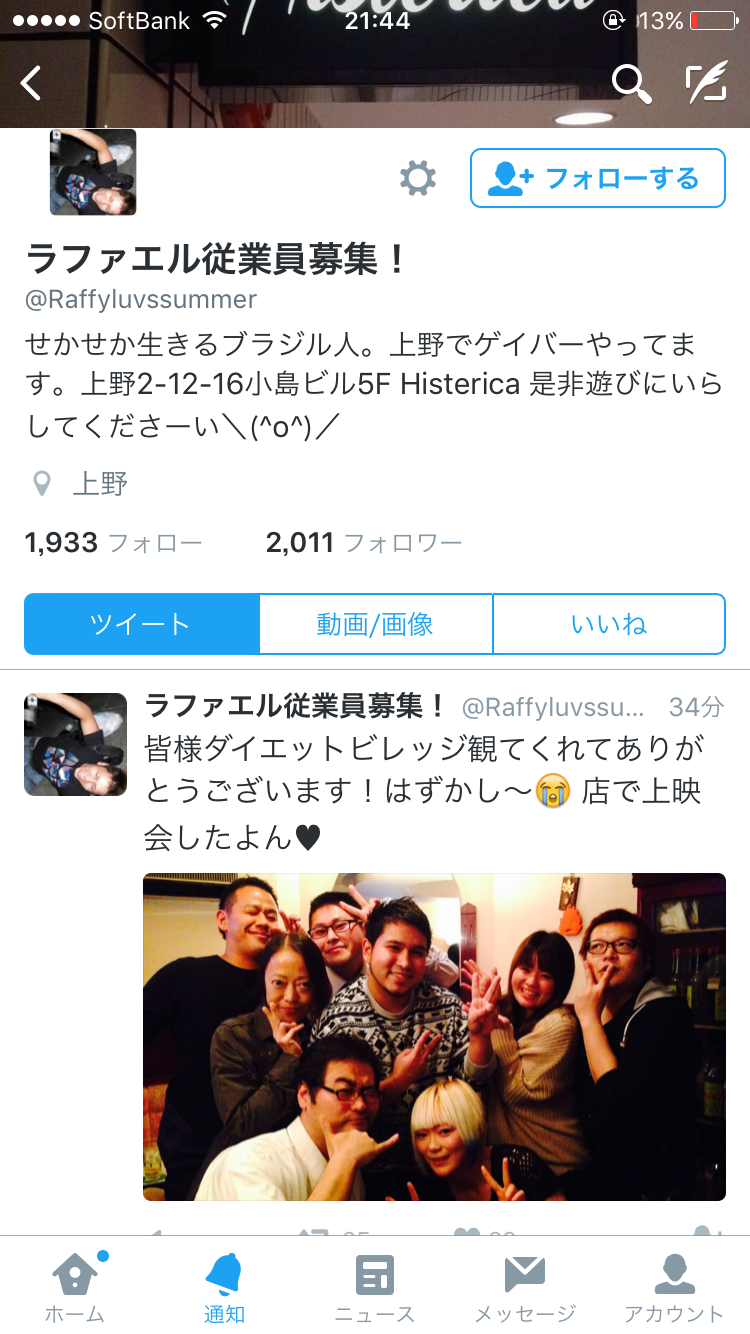Select the ツイート segment tab
This screenshot has width=750, height=1334.
point(141,624)
